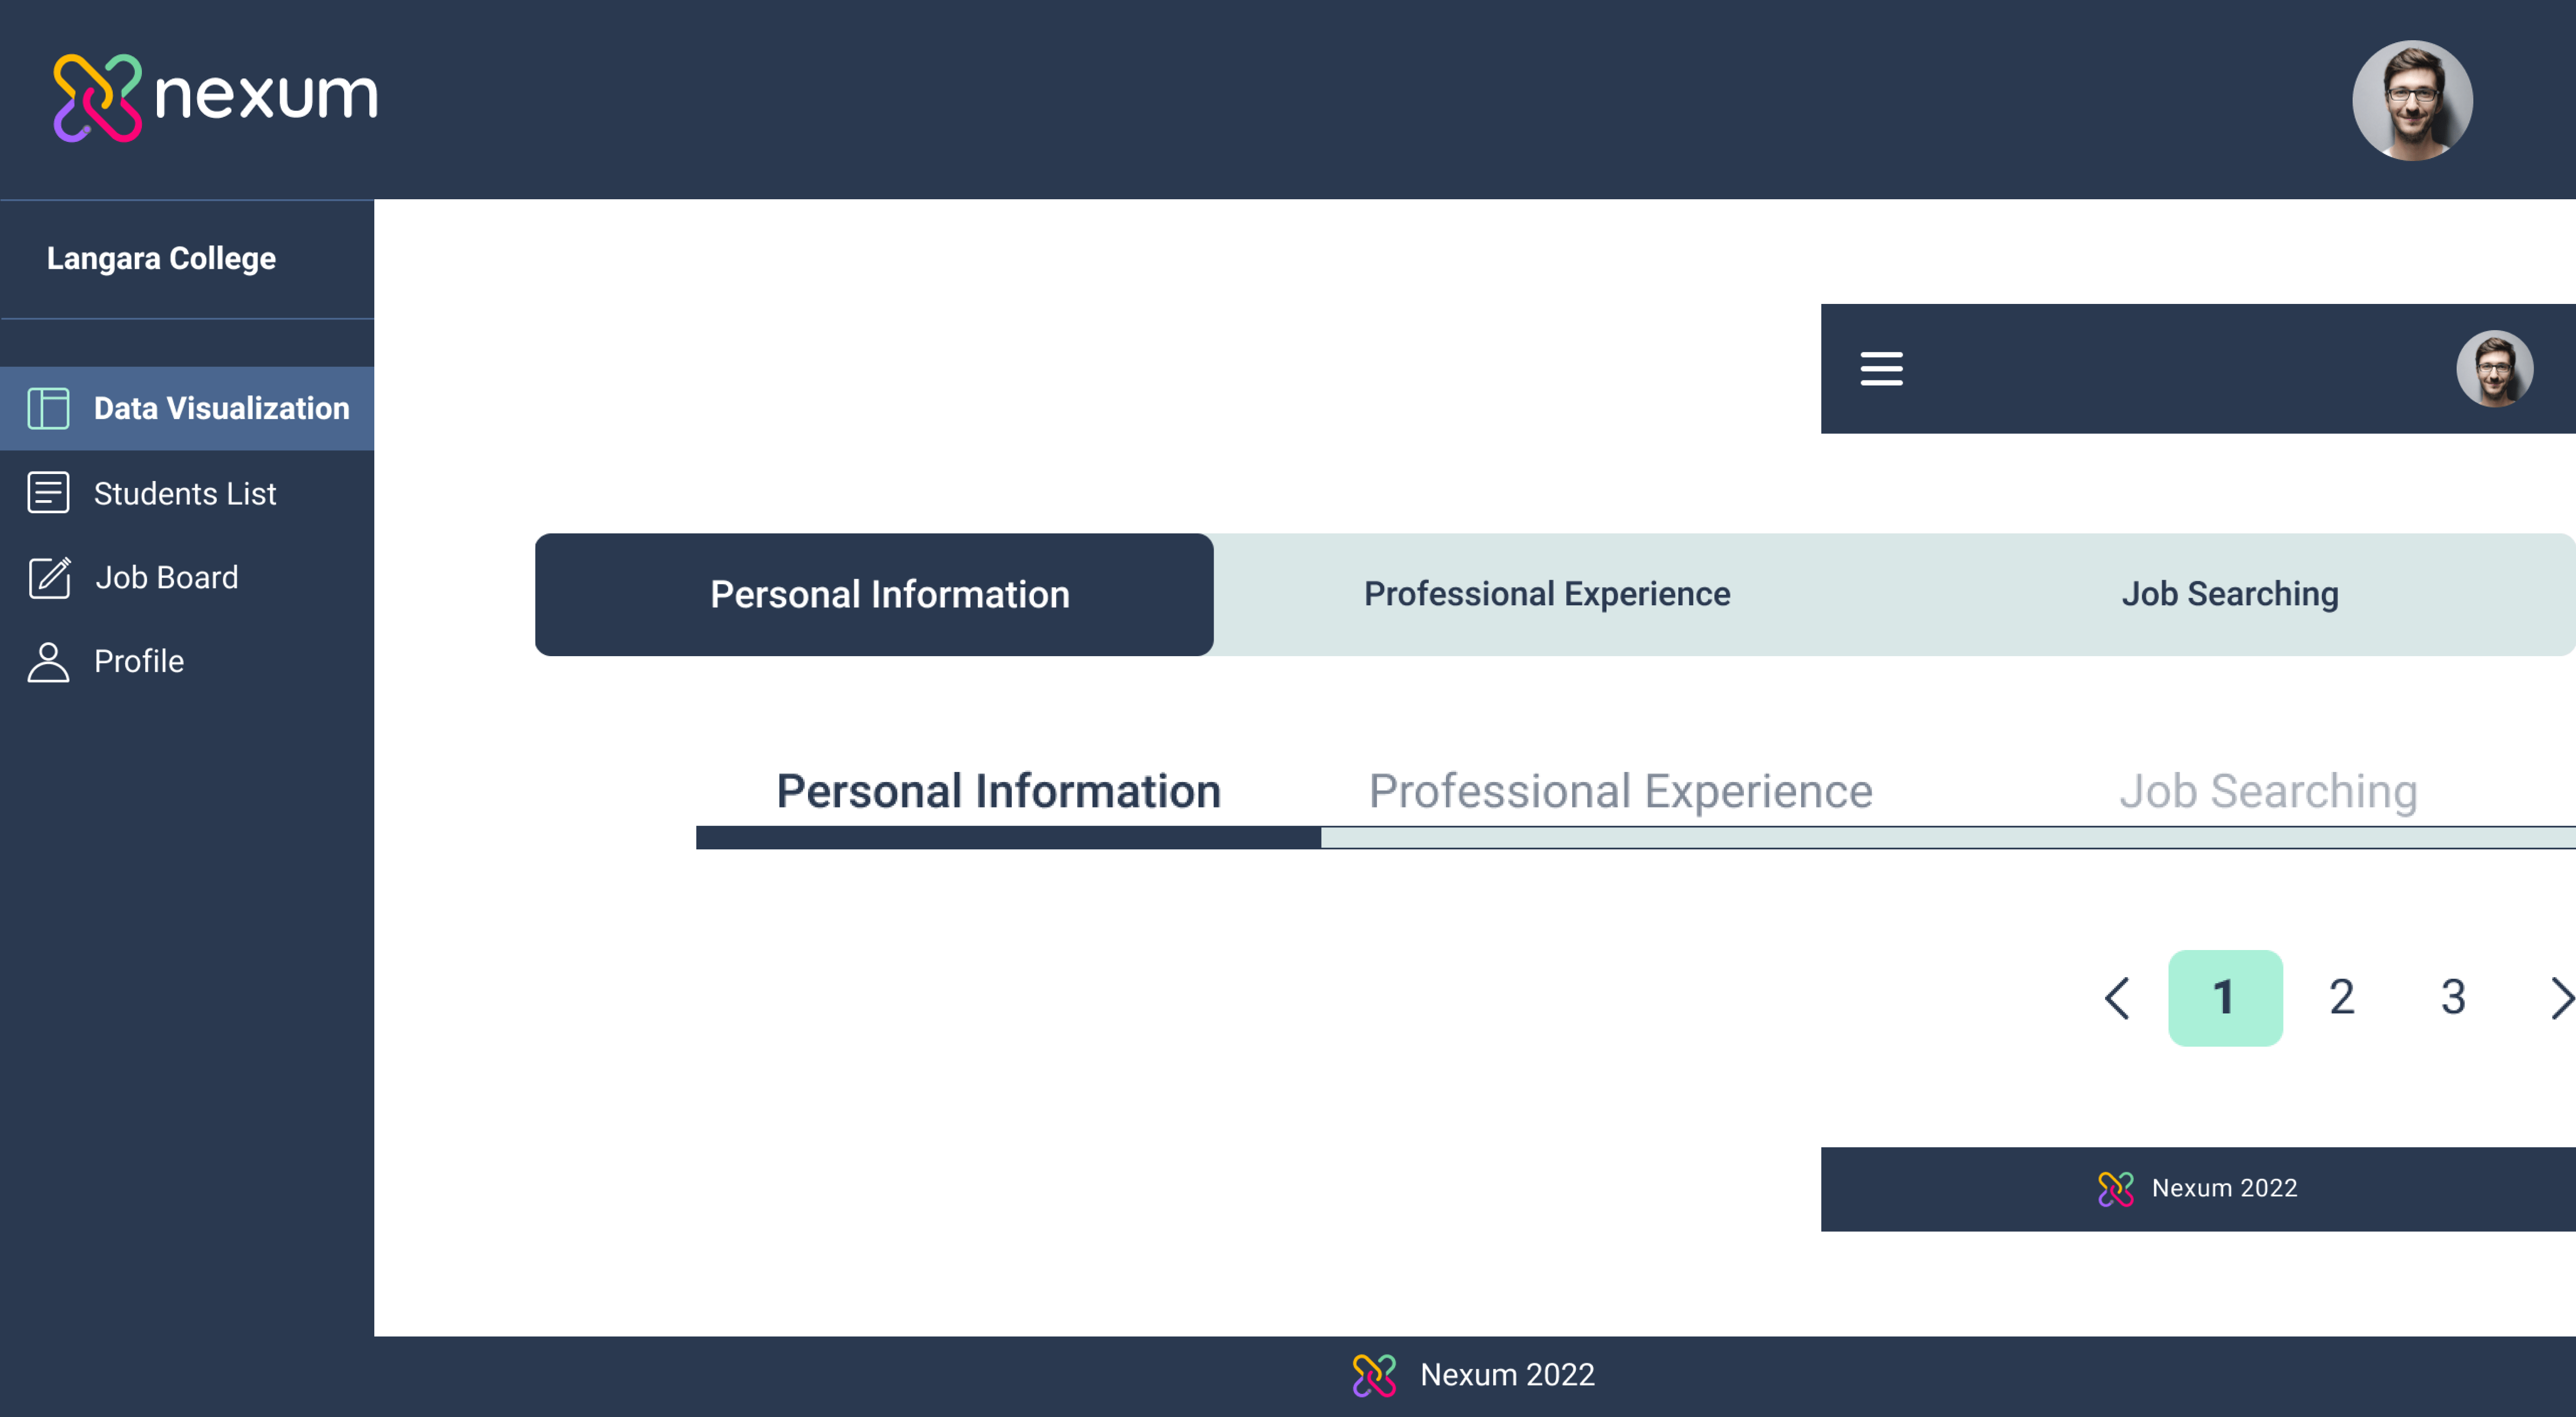The height and width of the screenshot is (1417, 2576).
Task: Click the Data Visualization sidebar icon
Action: coord(47,409)
